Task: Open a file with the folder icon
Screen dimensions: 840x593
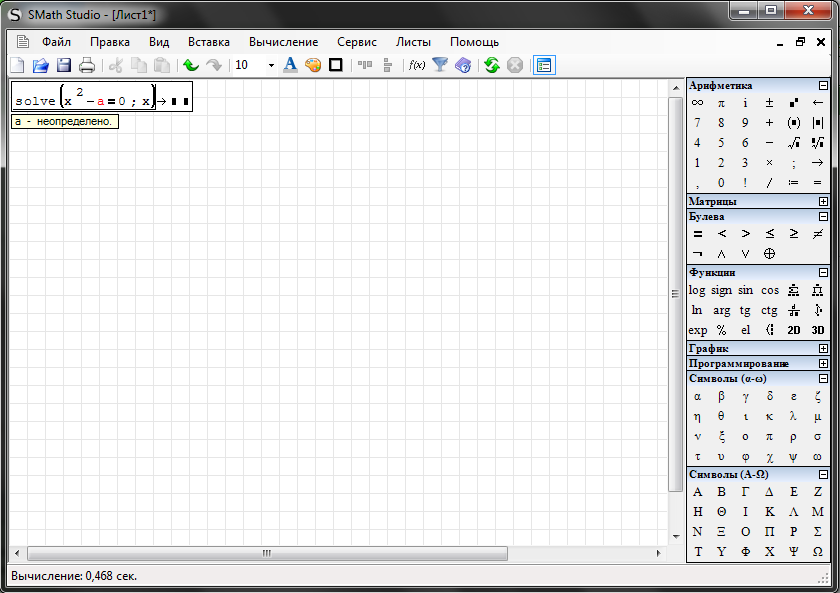Action: tap(41, 65)
